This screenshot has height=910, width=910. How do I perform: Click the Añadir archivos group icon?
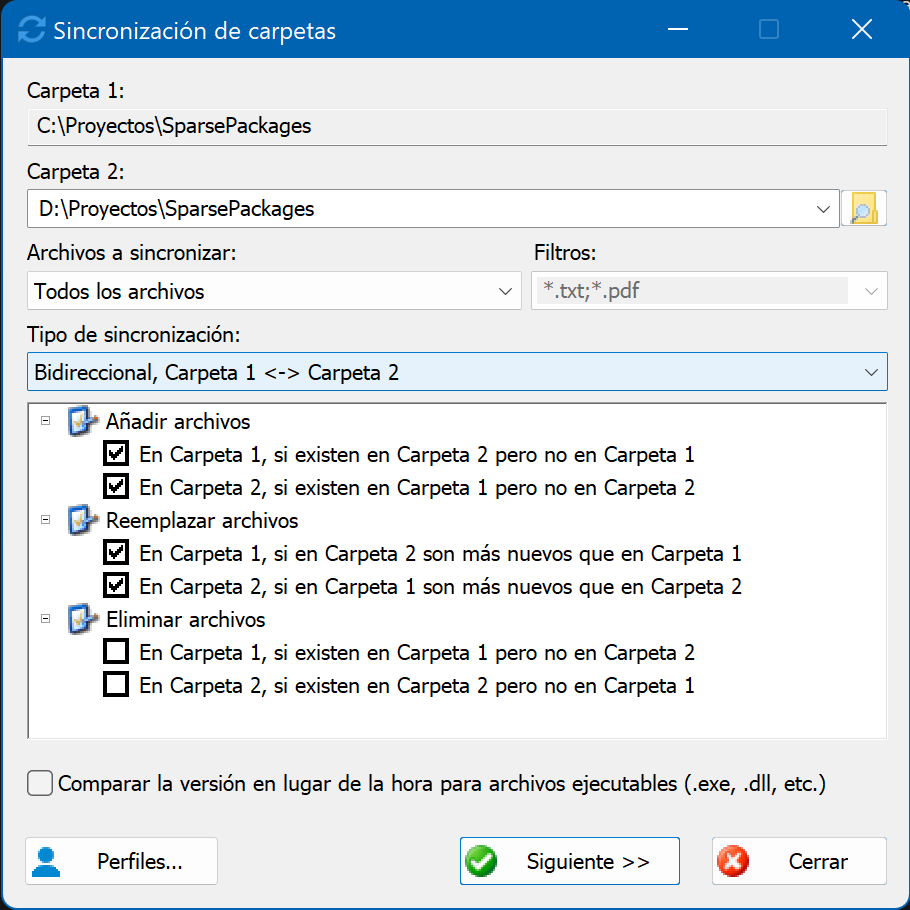[82, 421]
